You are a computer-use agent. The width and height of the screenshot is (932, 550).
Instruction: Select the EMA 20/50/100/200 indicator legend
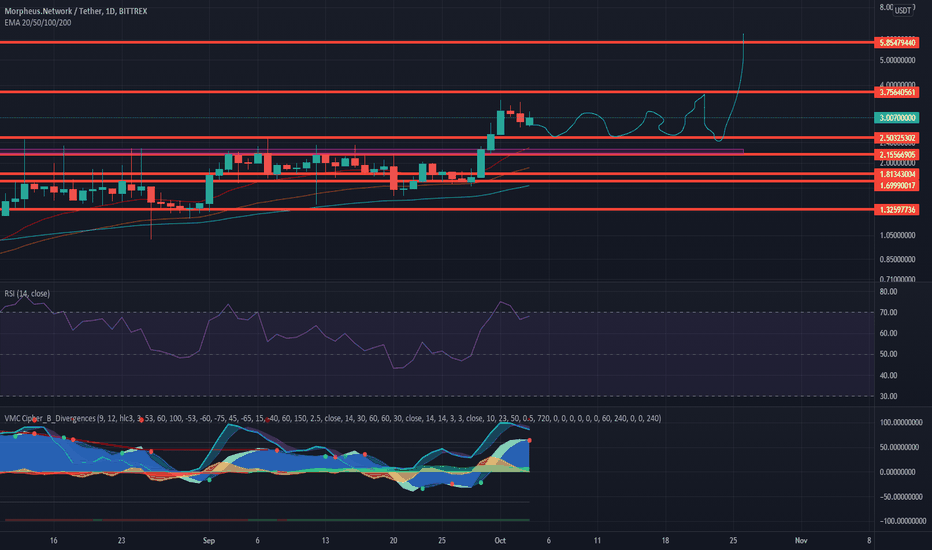(x=38, y=23)
